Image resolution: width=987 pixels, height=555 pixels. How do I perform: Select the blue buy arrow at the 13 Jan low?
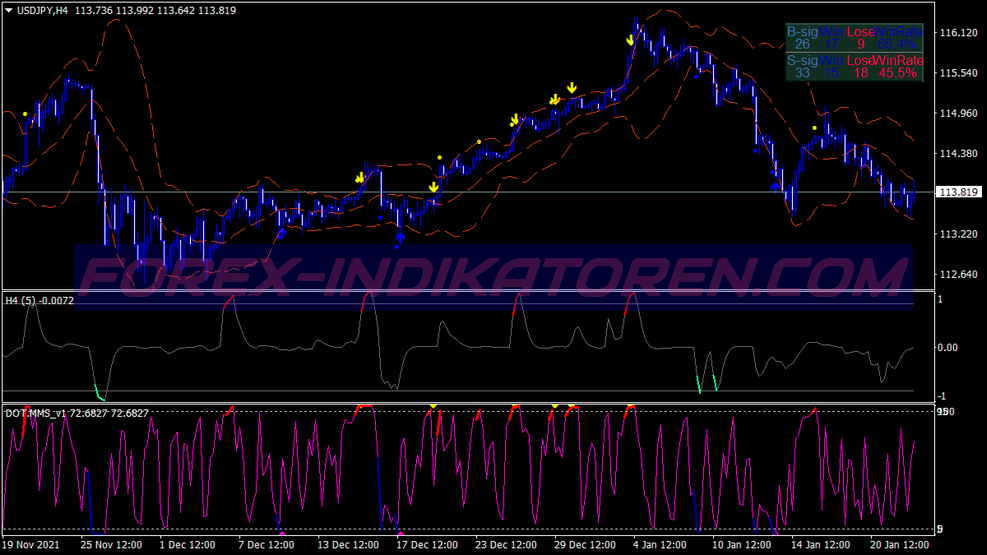776,188
